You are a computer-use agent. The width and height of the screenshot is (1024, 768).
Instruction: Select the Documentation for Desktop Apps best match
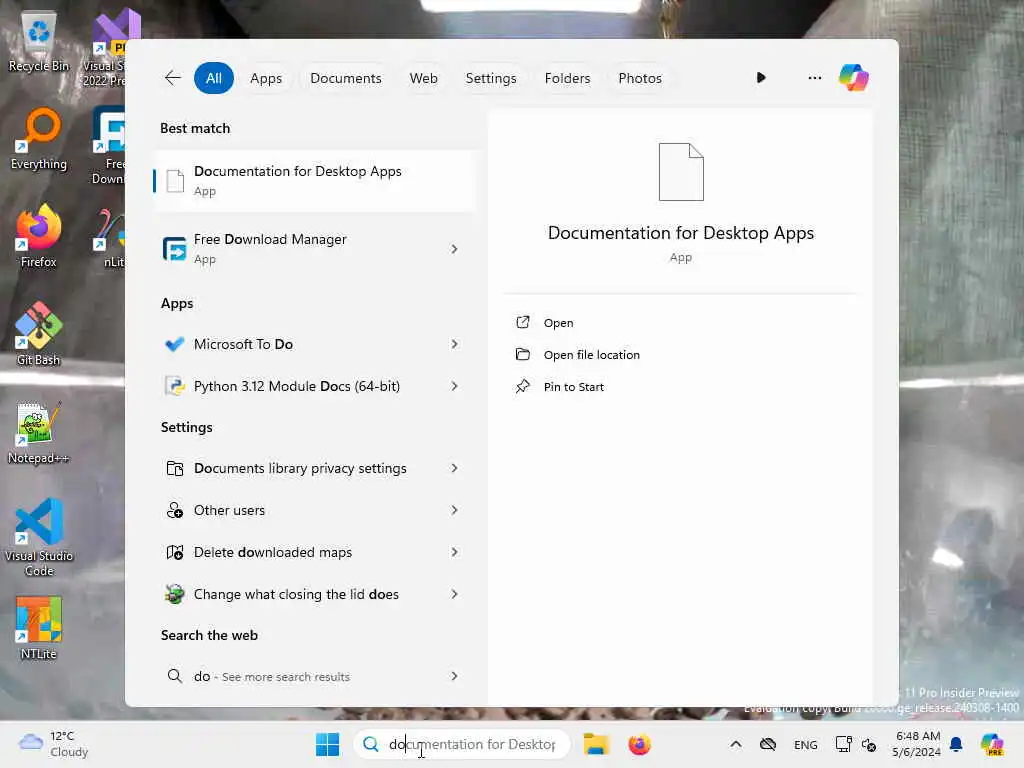314,181
